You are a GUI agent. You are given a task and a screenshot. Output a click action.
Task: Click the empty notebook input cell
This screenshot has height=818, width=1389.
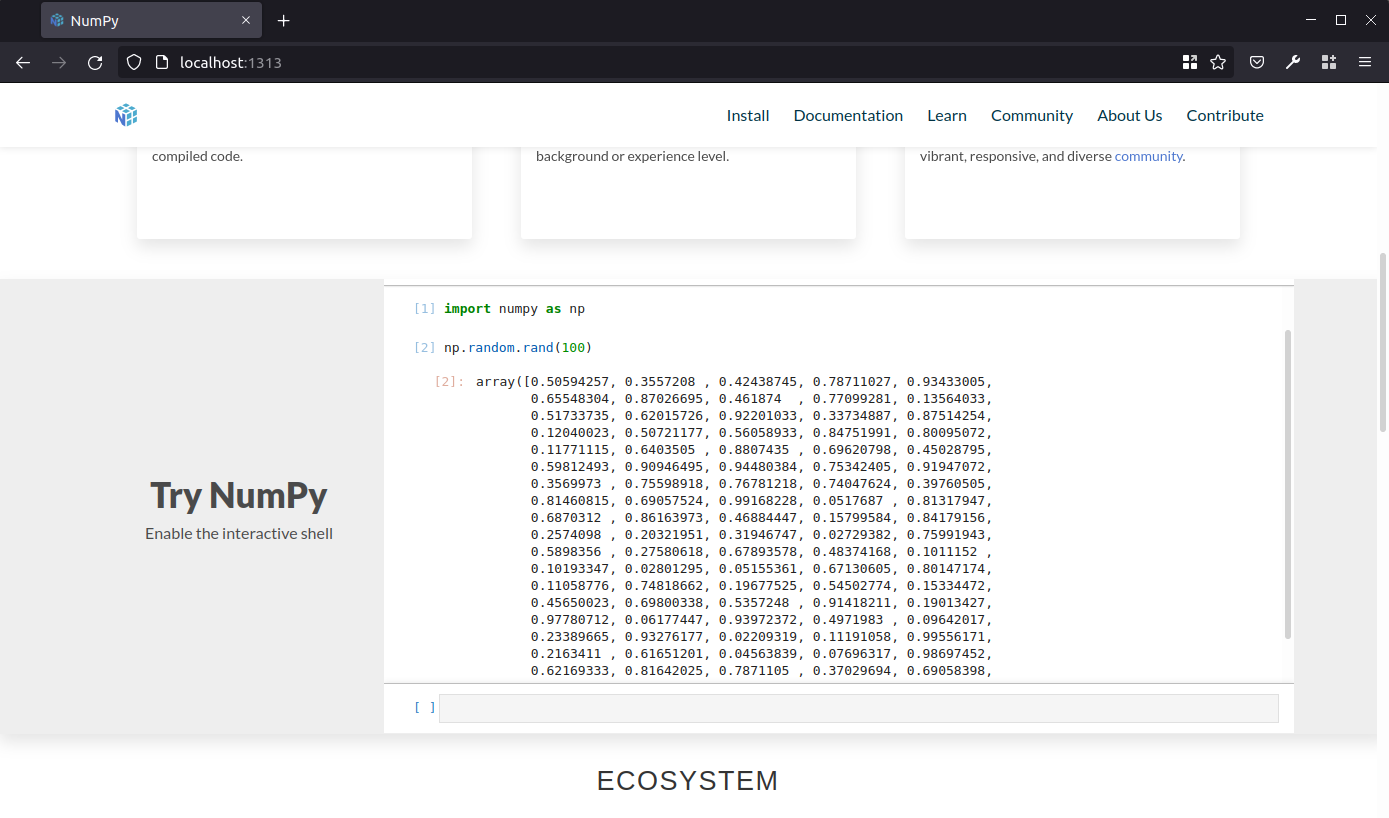pyautogui.click(x=859, y=708)
